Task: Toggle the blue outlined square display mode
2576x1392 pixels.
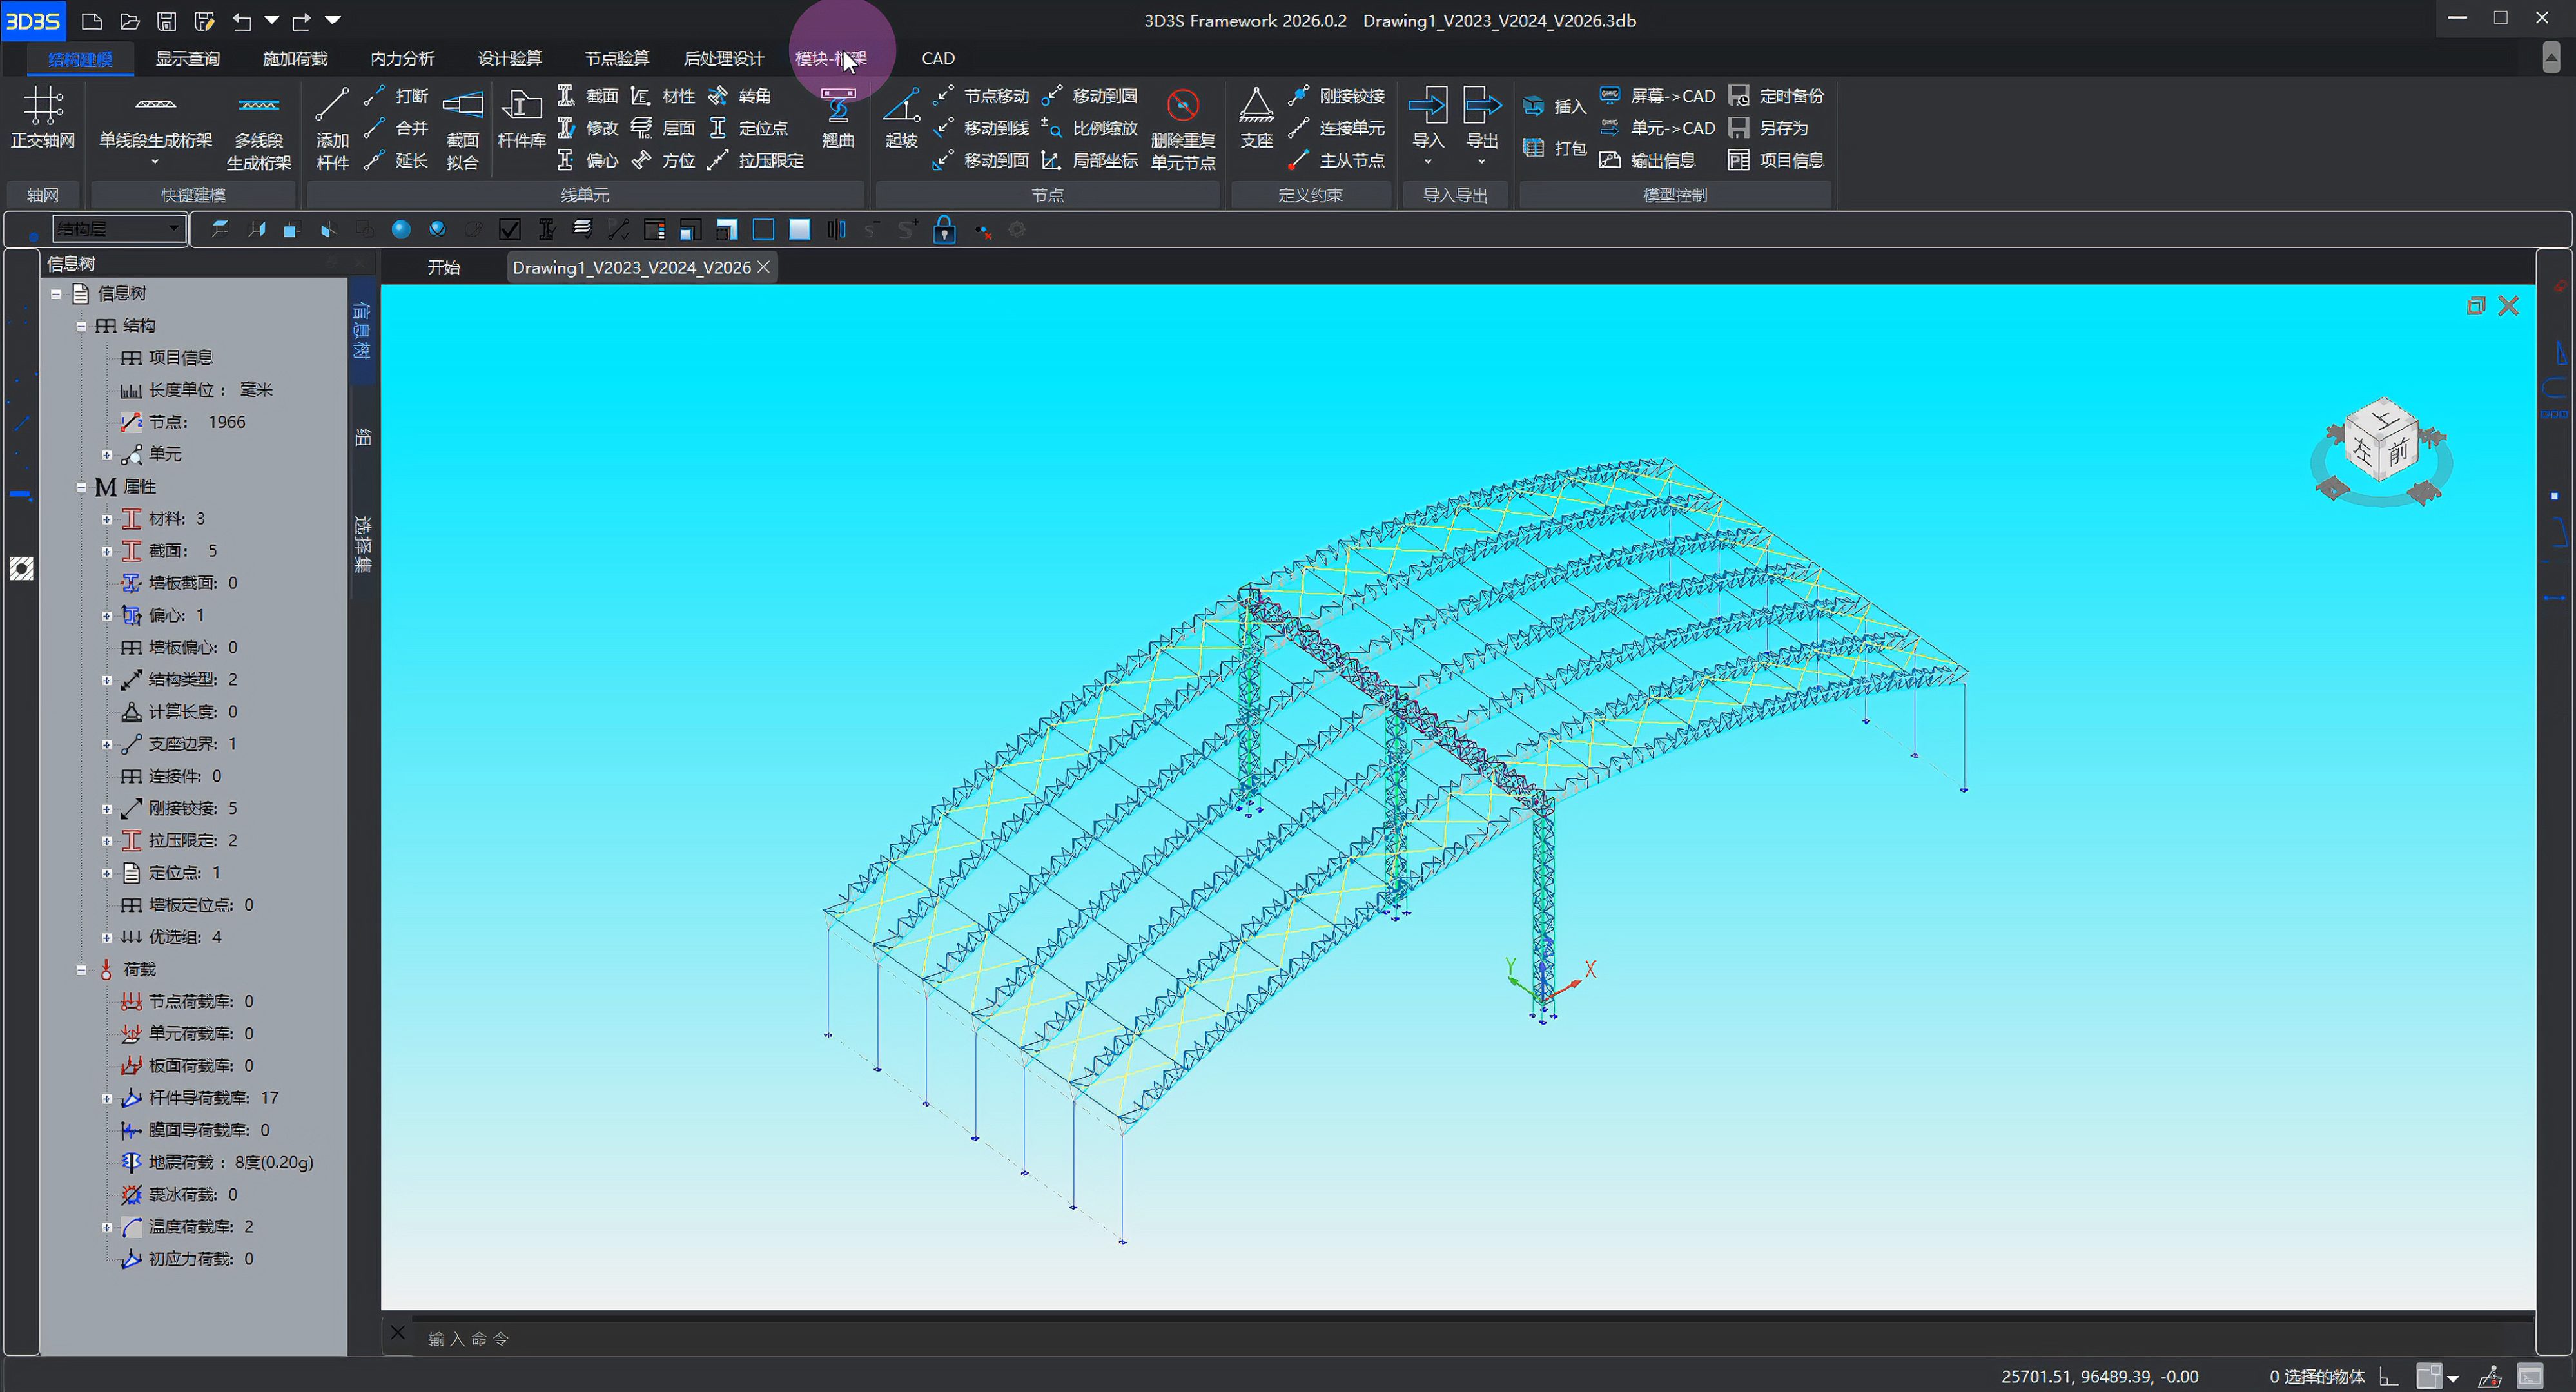Action: click(763, 230)
